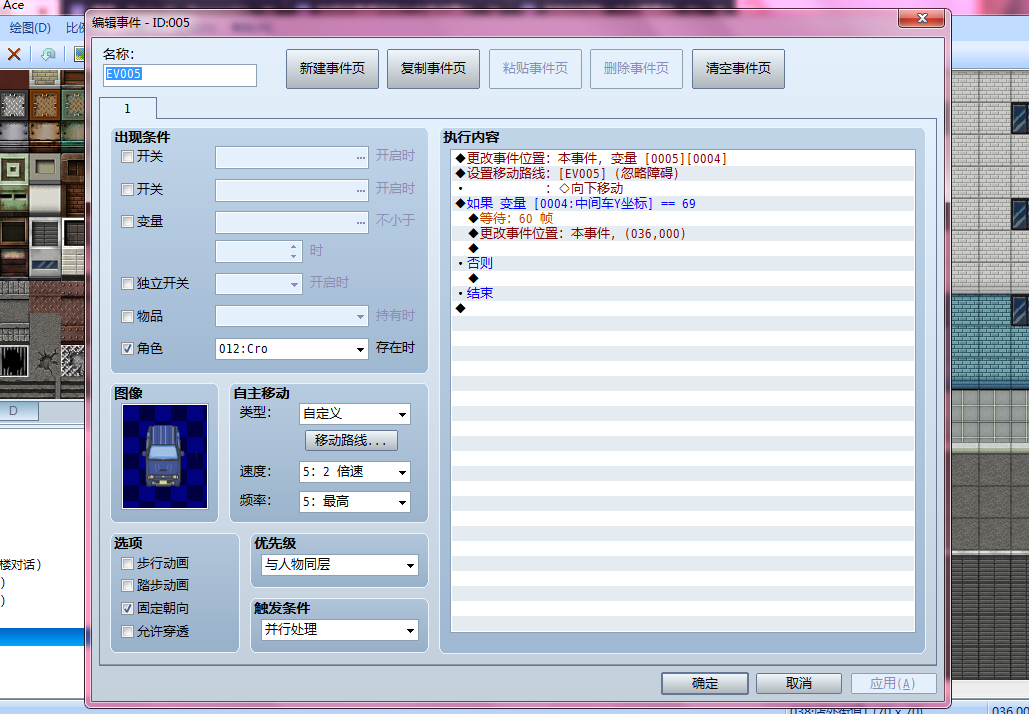Toggle 允许穿透 through option
Image resolution: width=1029 pixels, height=714 pixels.
click(127, 631)
